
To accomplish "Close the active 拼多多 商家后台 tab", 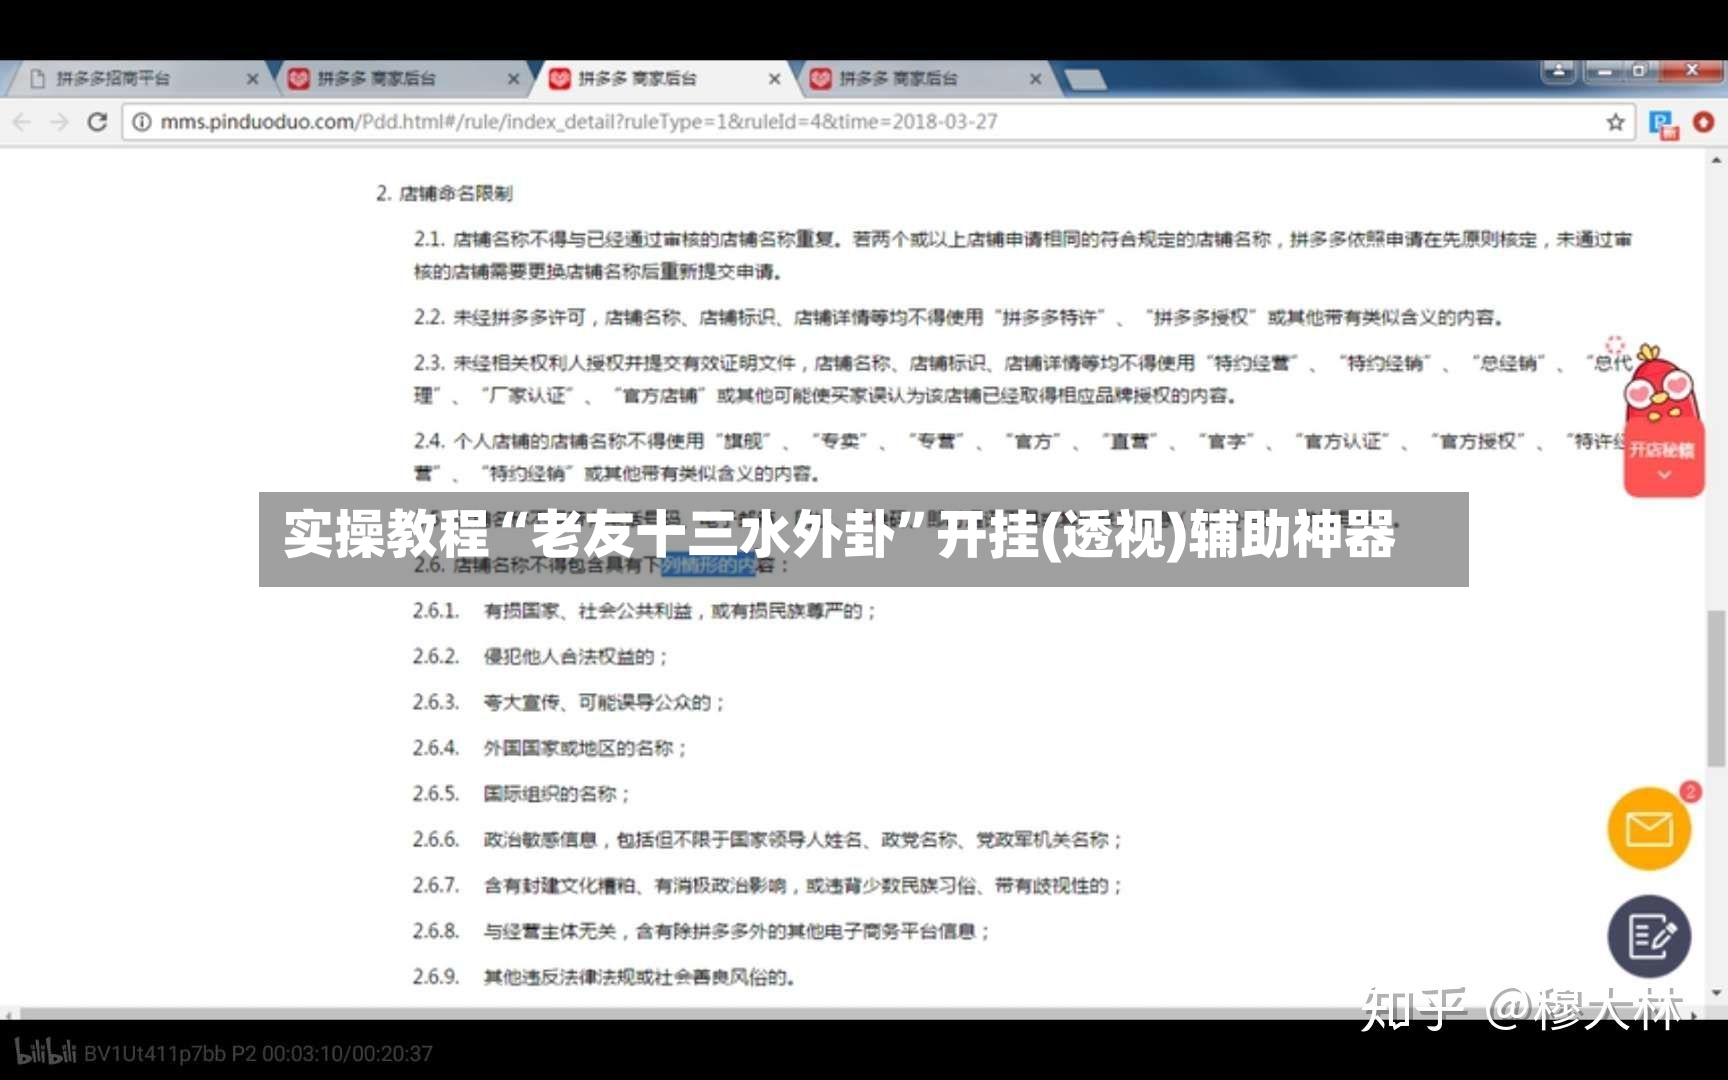I will click(774, 78).
